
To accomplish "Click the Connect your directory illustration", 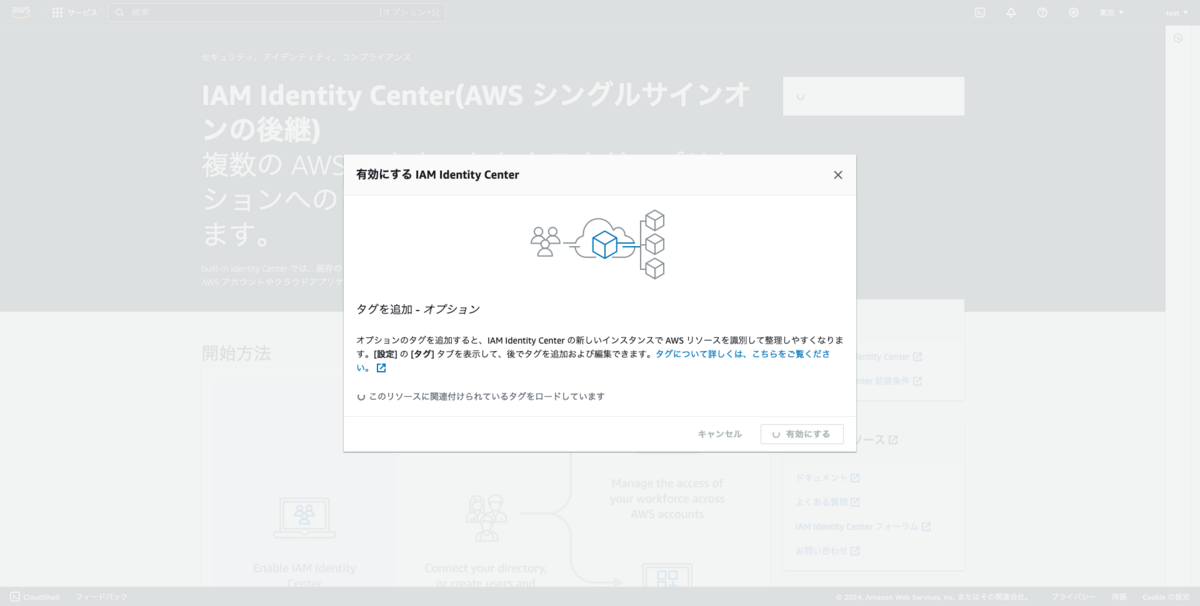I will click(x=486, y=518).
